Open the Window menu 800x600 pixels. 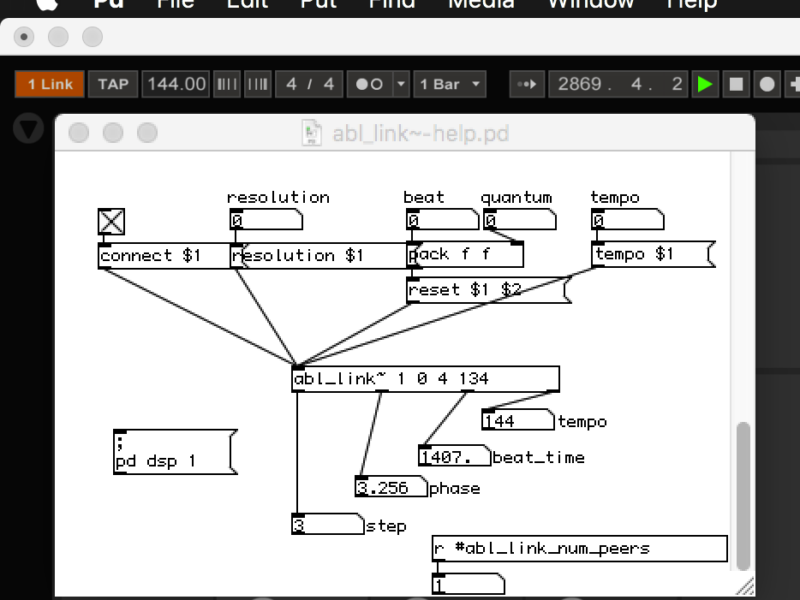pyautogui.click(x=590, y=4)
